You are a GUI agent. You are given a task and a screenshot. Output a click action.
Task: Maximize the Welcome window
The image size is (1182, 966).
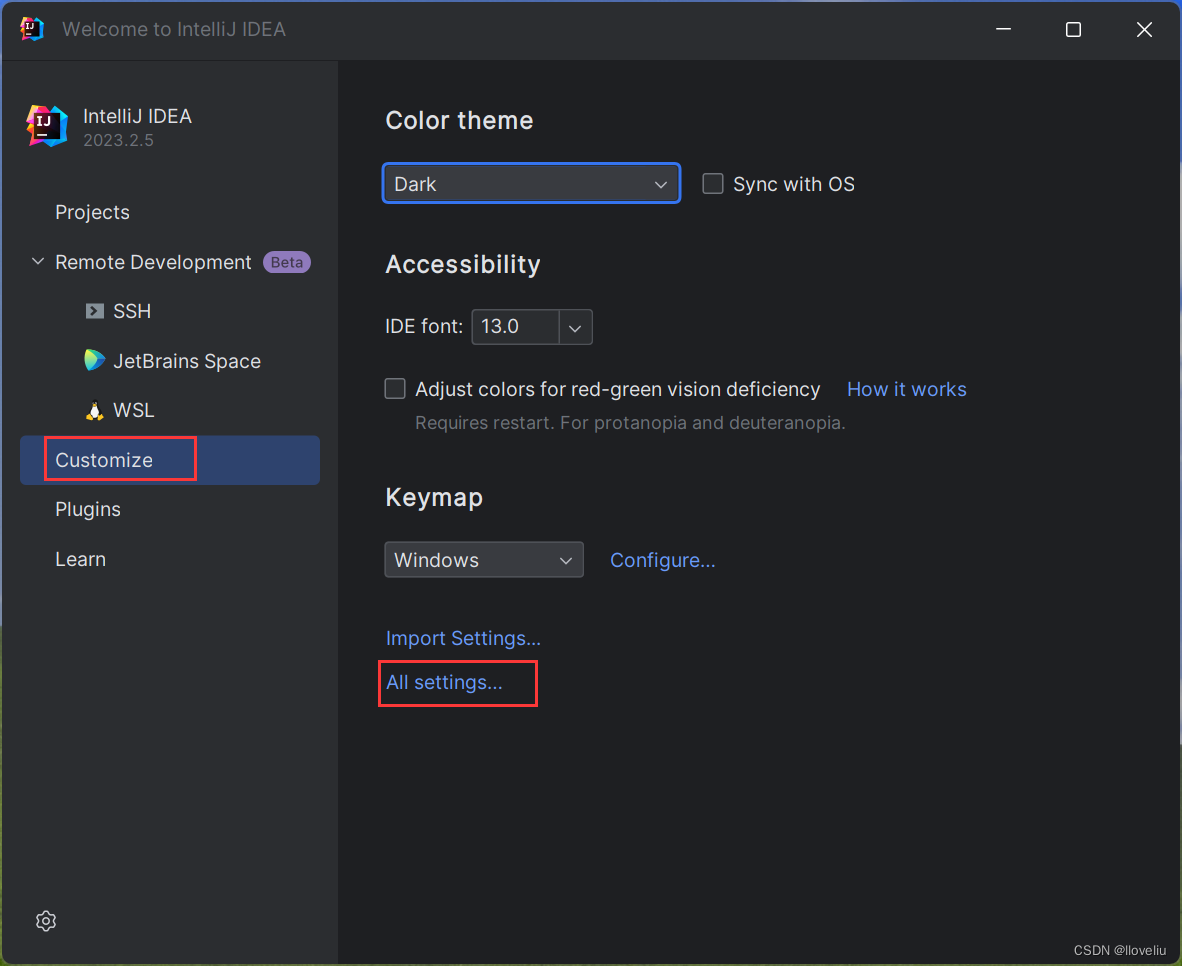tap(1073, 29)
